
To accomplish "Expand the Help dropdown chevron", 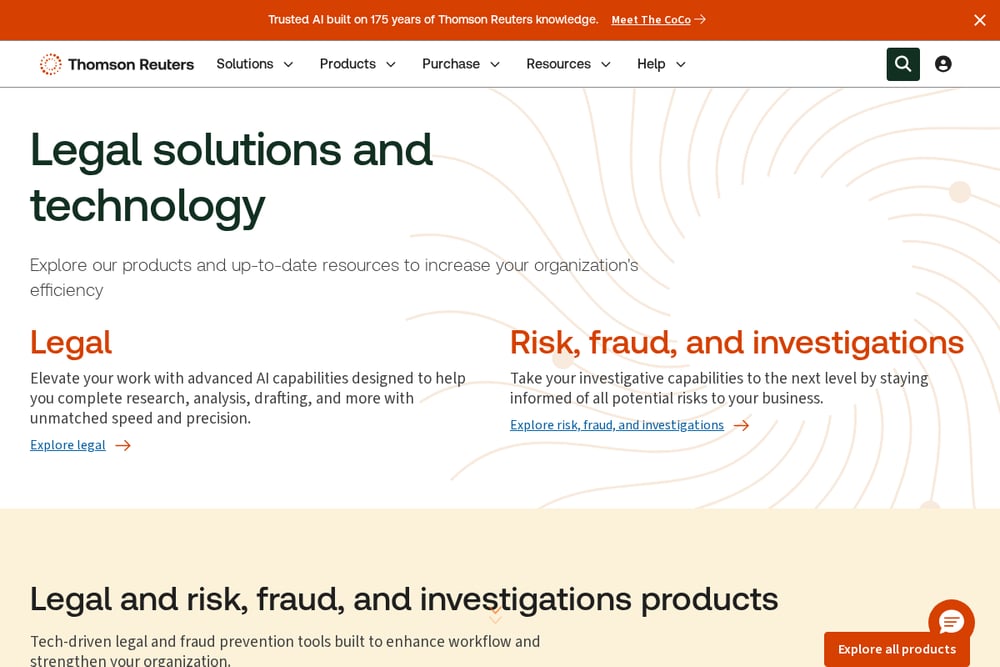I will click(680, 64).
